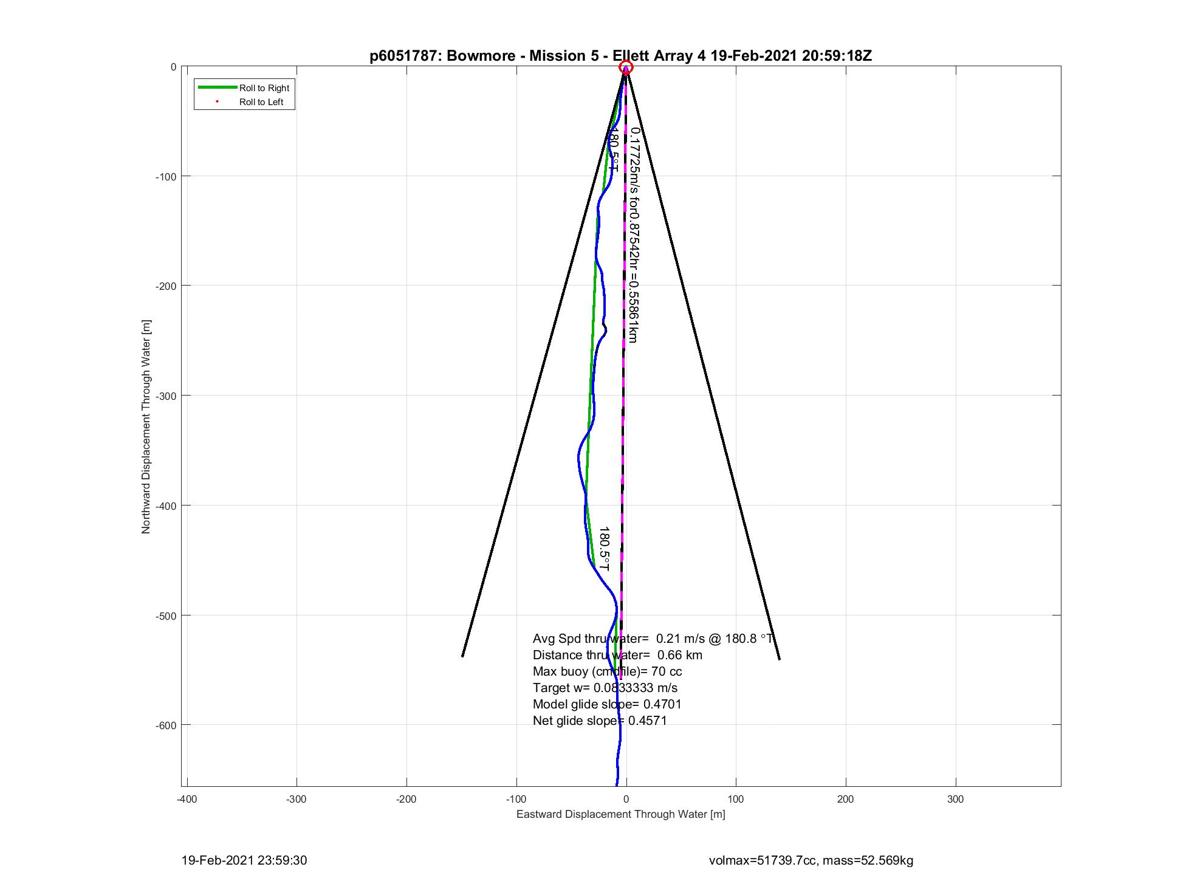Click the rotated '0.17725m/s for0.87542hr =0.55861km' label

(634, 235)
